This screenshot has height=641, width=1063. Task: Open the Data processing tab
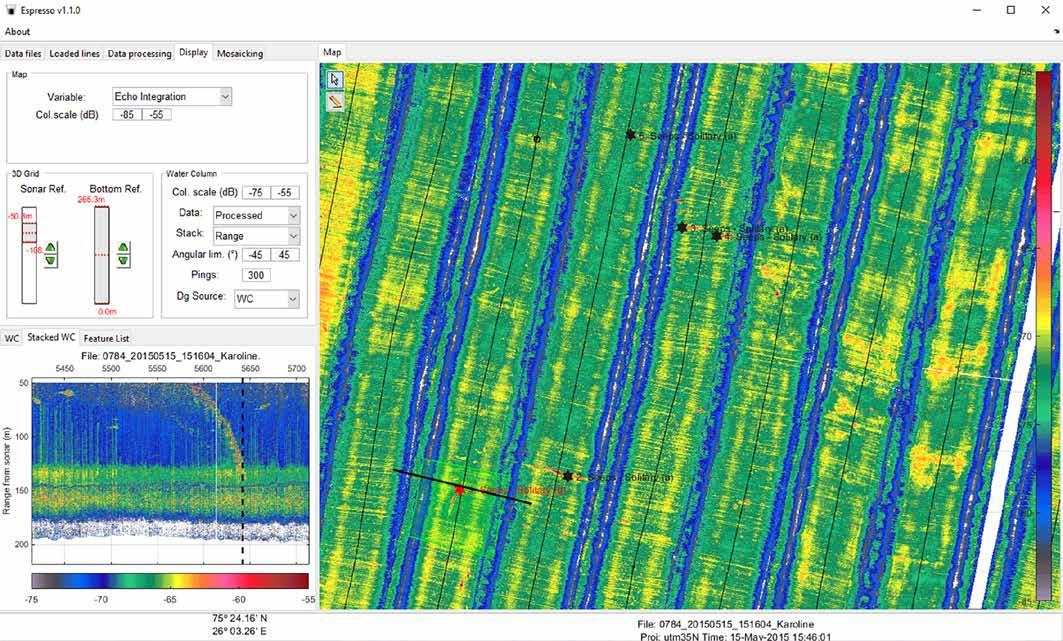[140, 54]
